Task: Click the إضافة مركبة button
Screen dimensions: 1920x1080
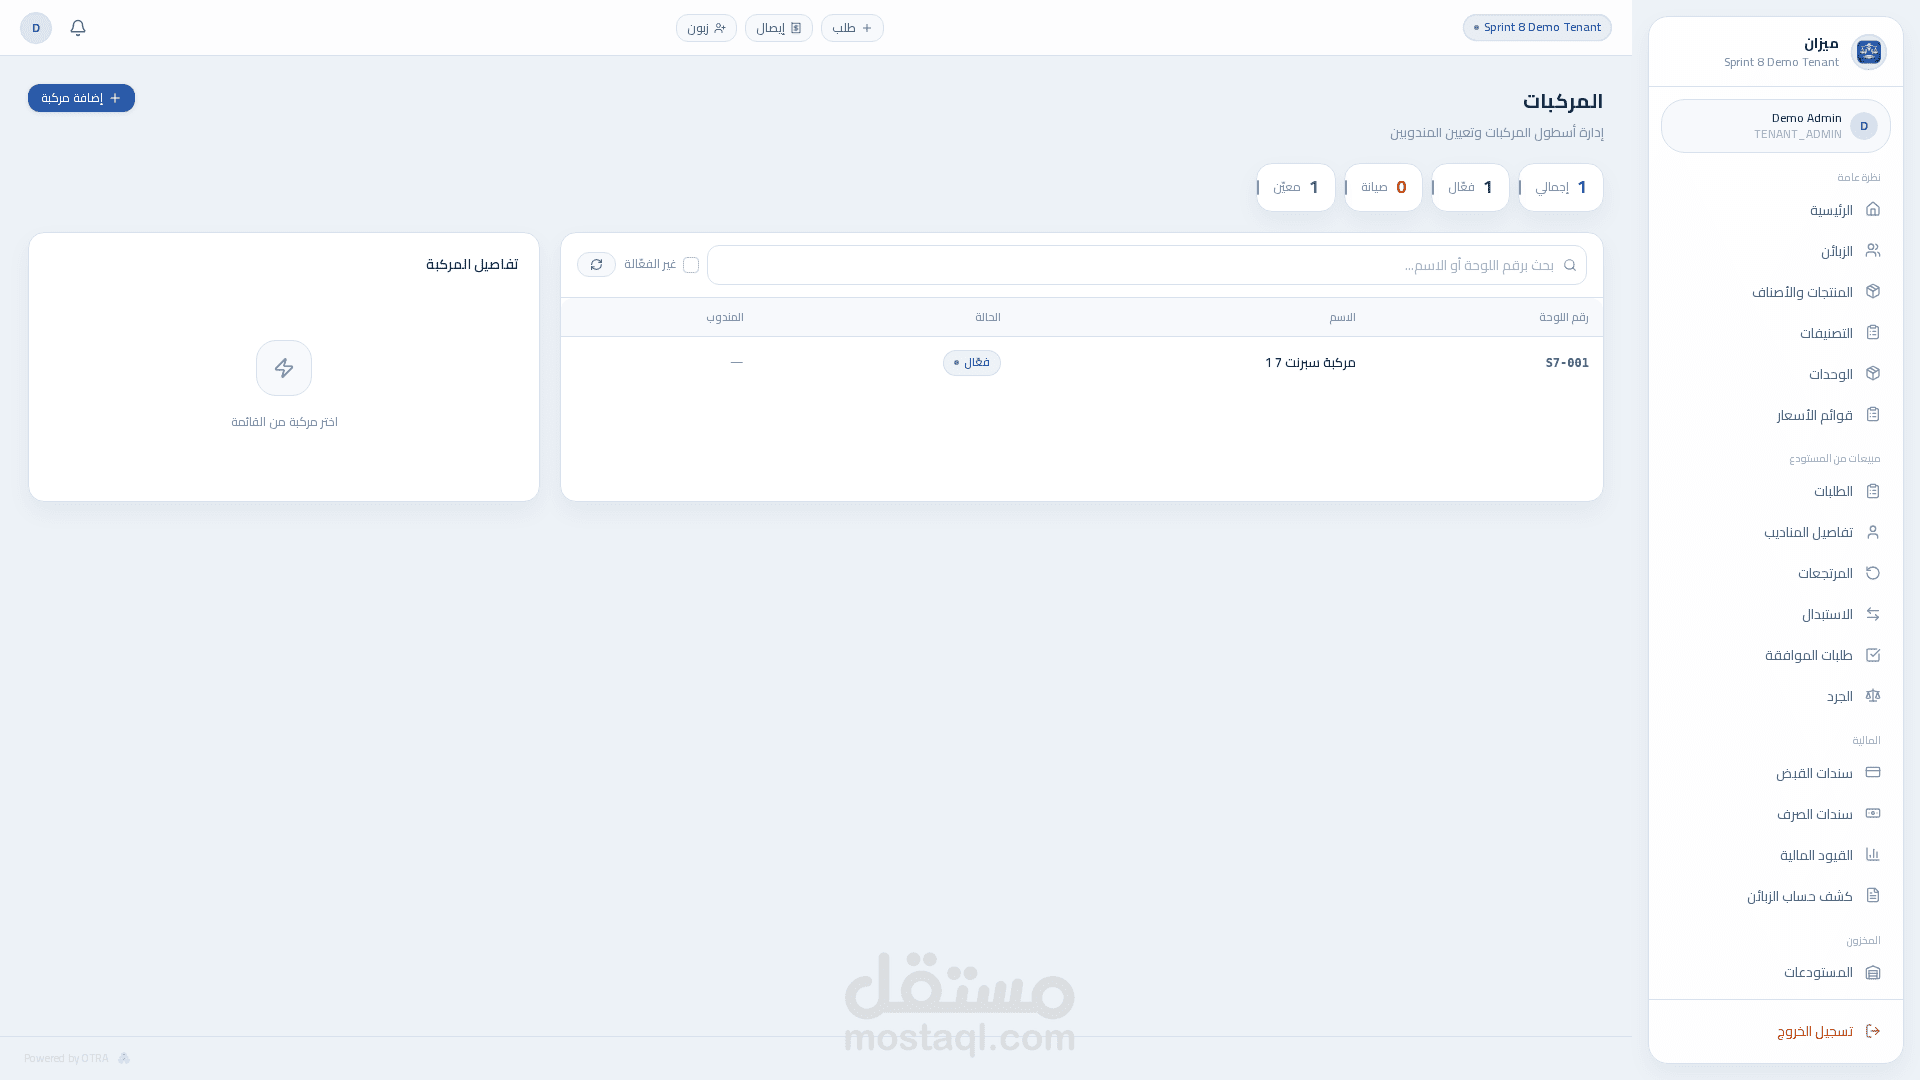Action: 81,98
